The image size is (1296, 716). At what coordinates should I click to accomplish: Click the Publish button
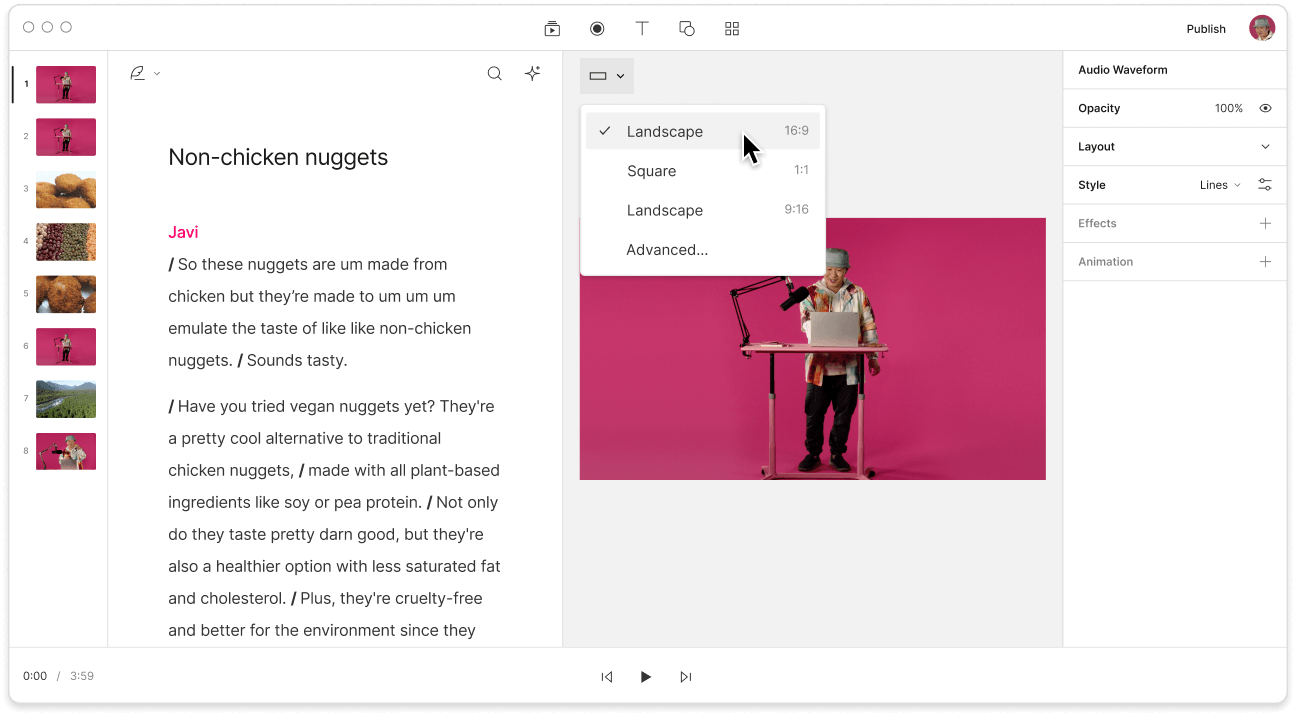1206,29
